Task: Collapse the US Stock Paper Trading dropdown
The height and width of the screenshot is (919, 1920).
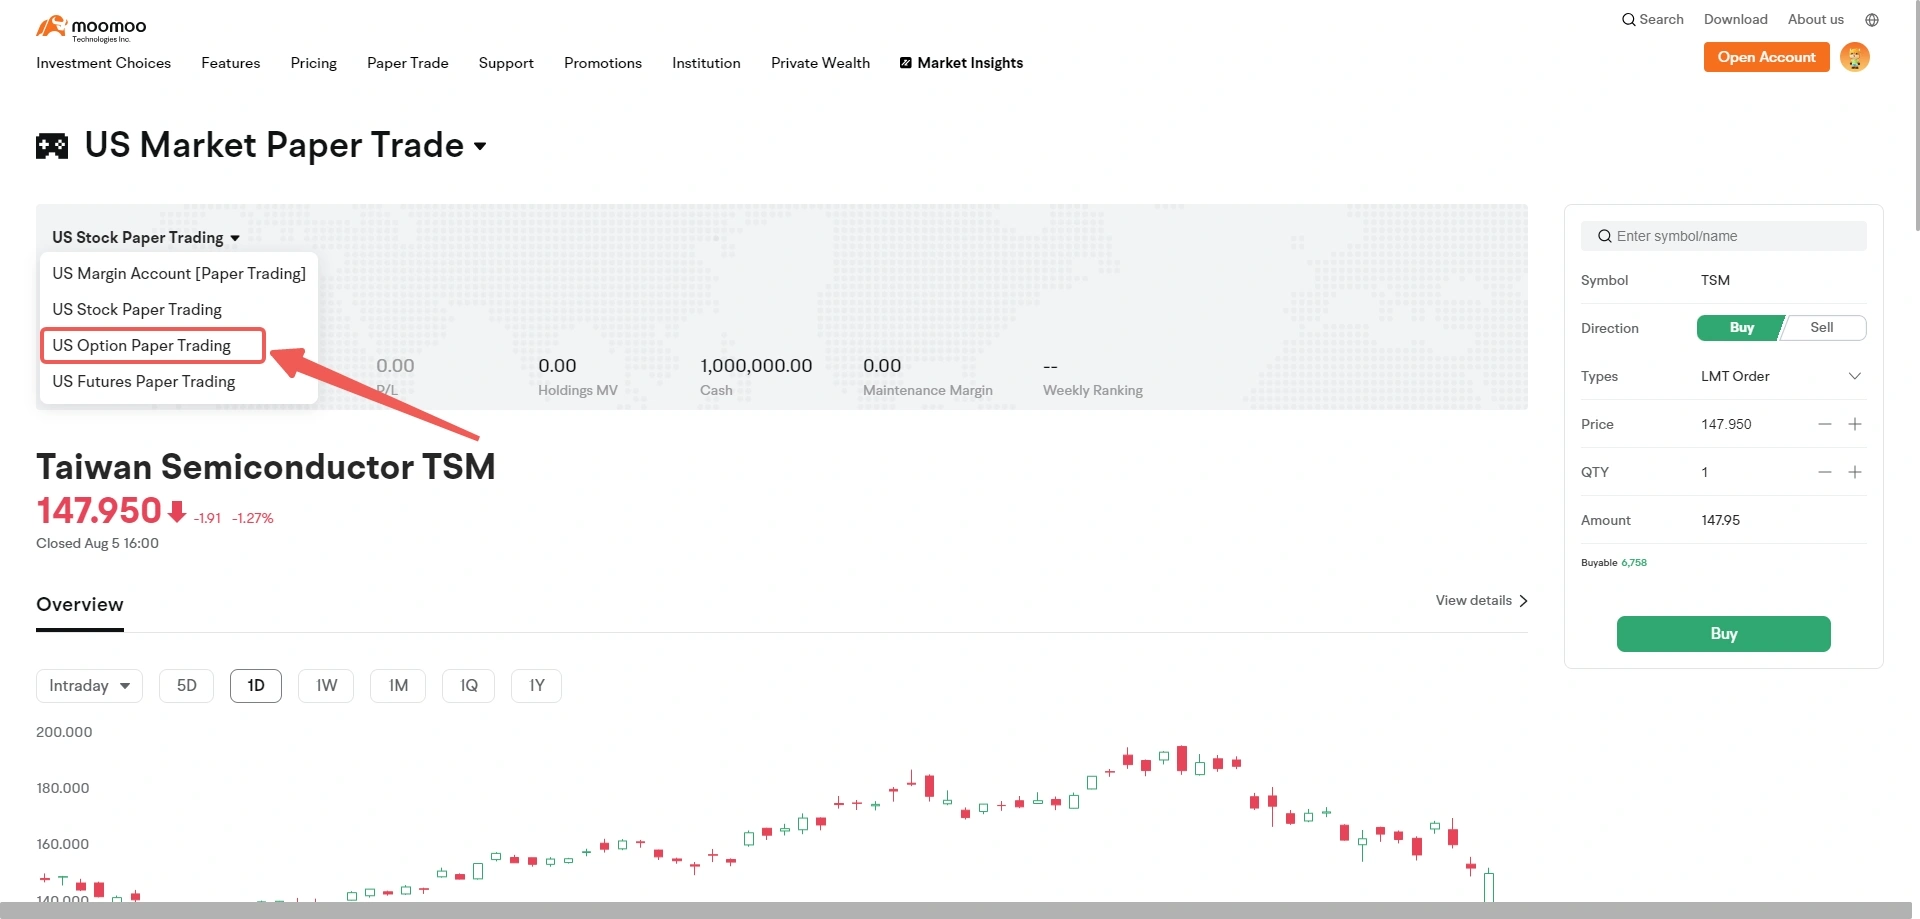Action: (x=146, y=238)
